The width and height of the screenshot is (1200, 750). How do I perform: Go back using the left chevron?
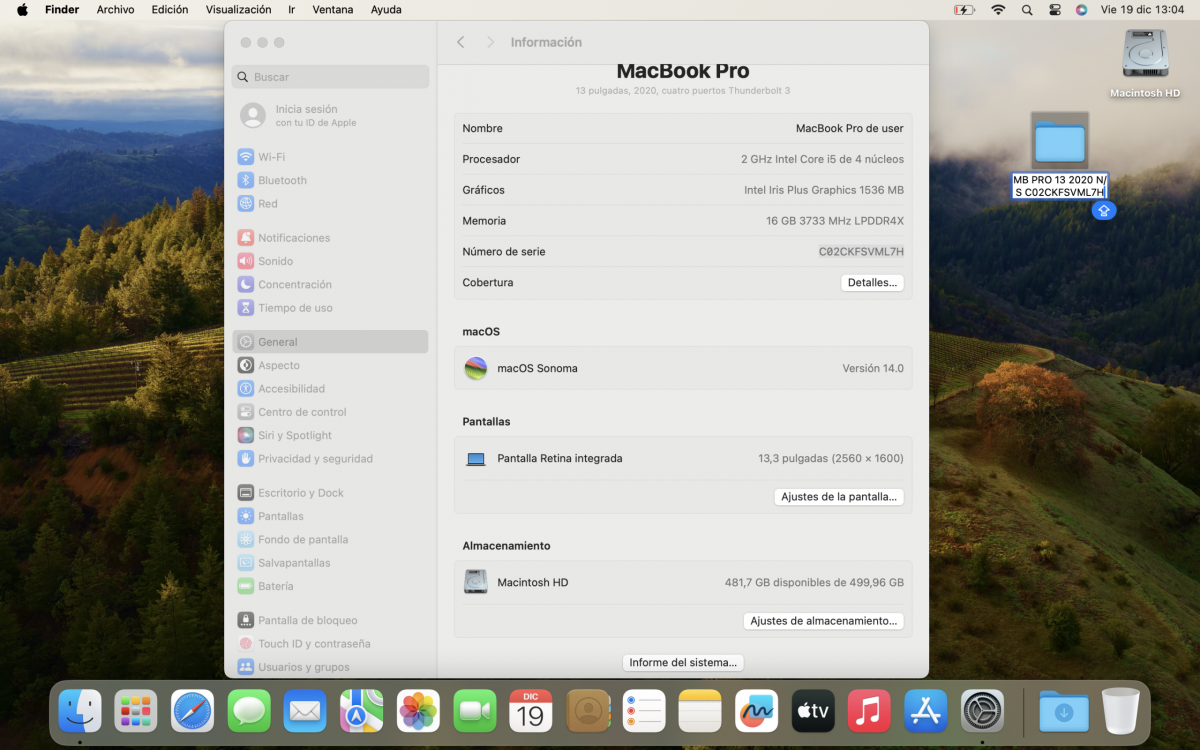pyautogui.click(x=461, y=42)
